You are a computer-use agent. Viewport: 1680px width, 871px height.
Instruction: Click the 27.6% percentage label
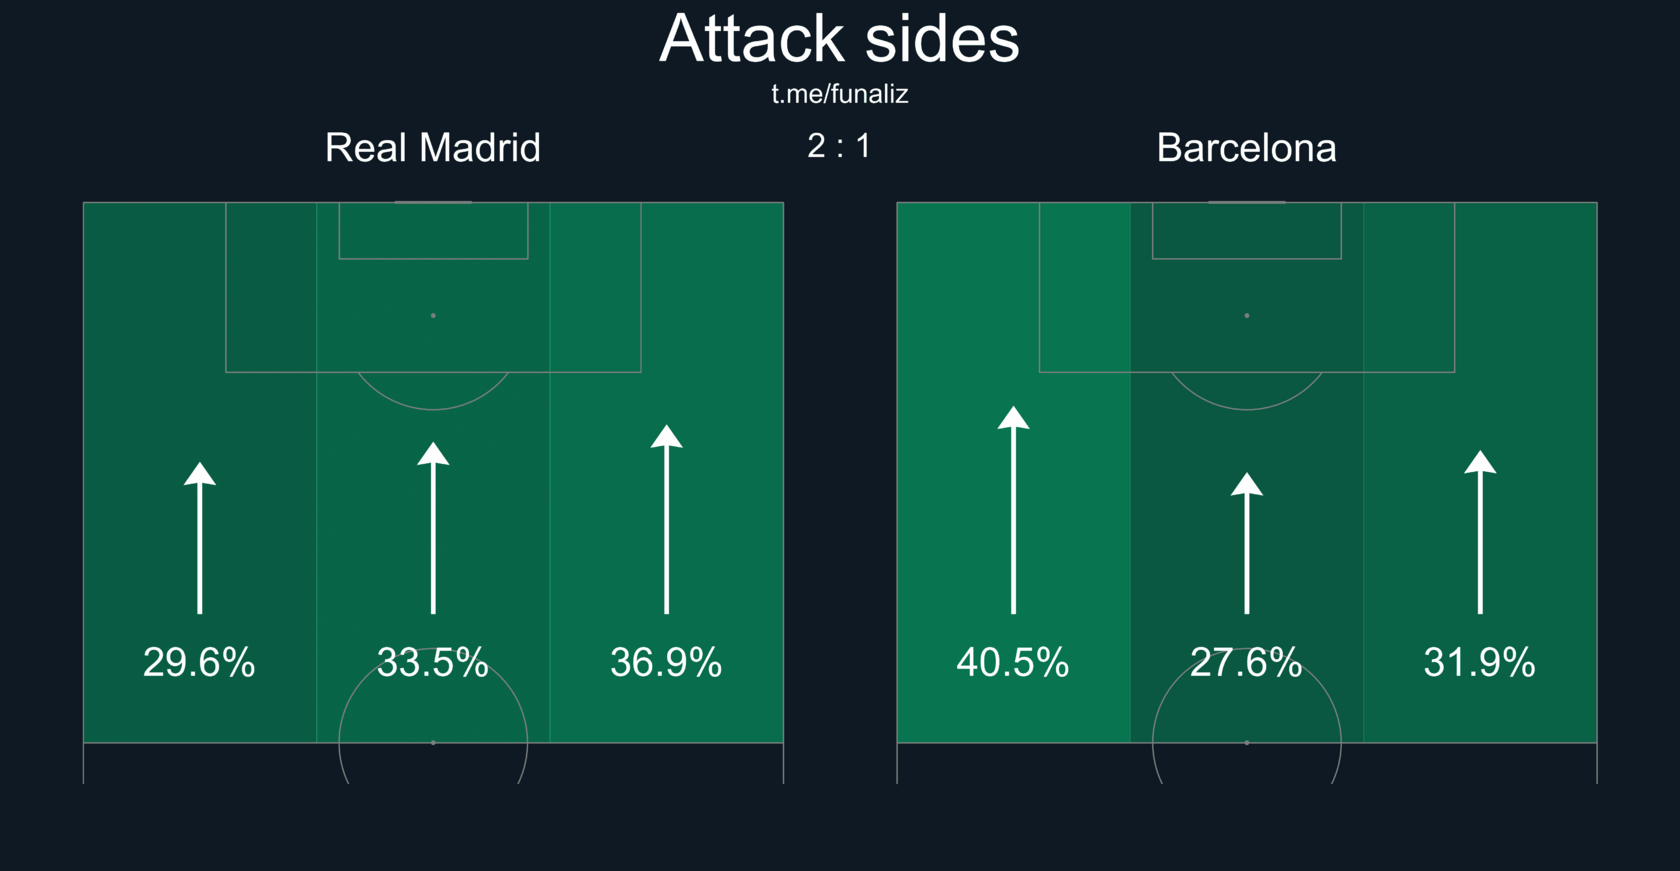(1246, 662)
